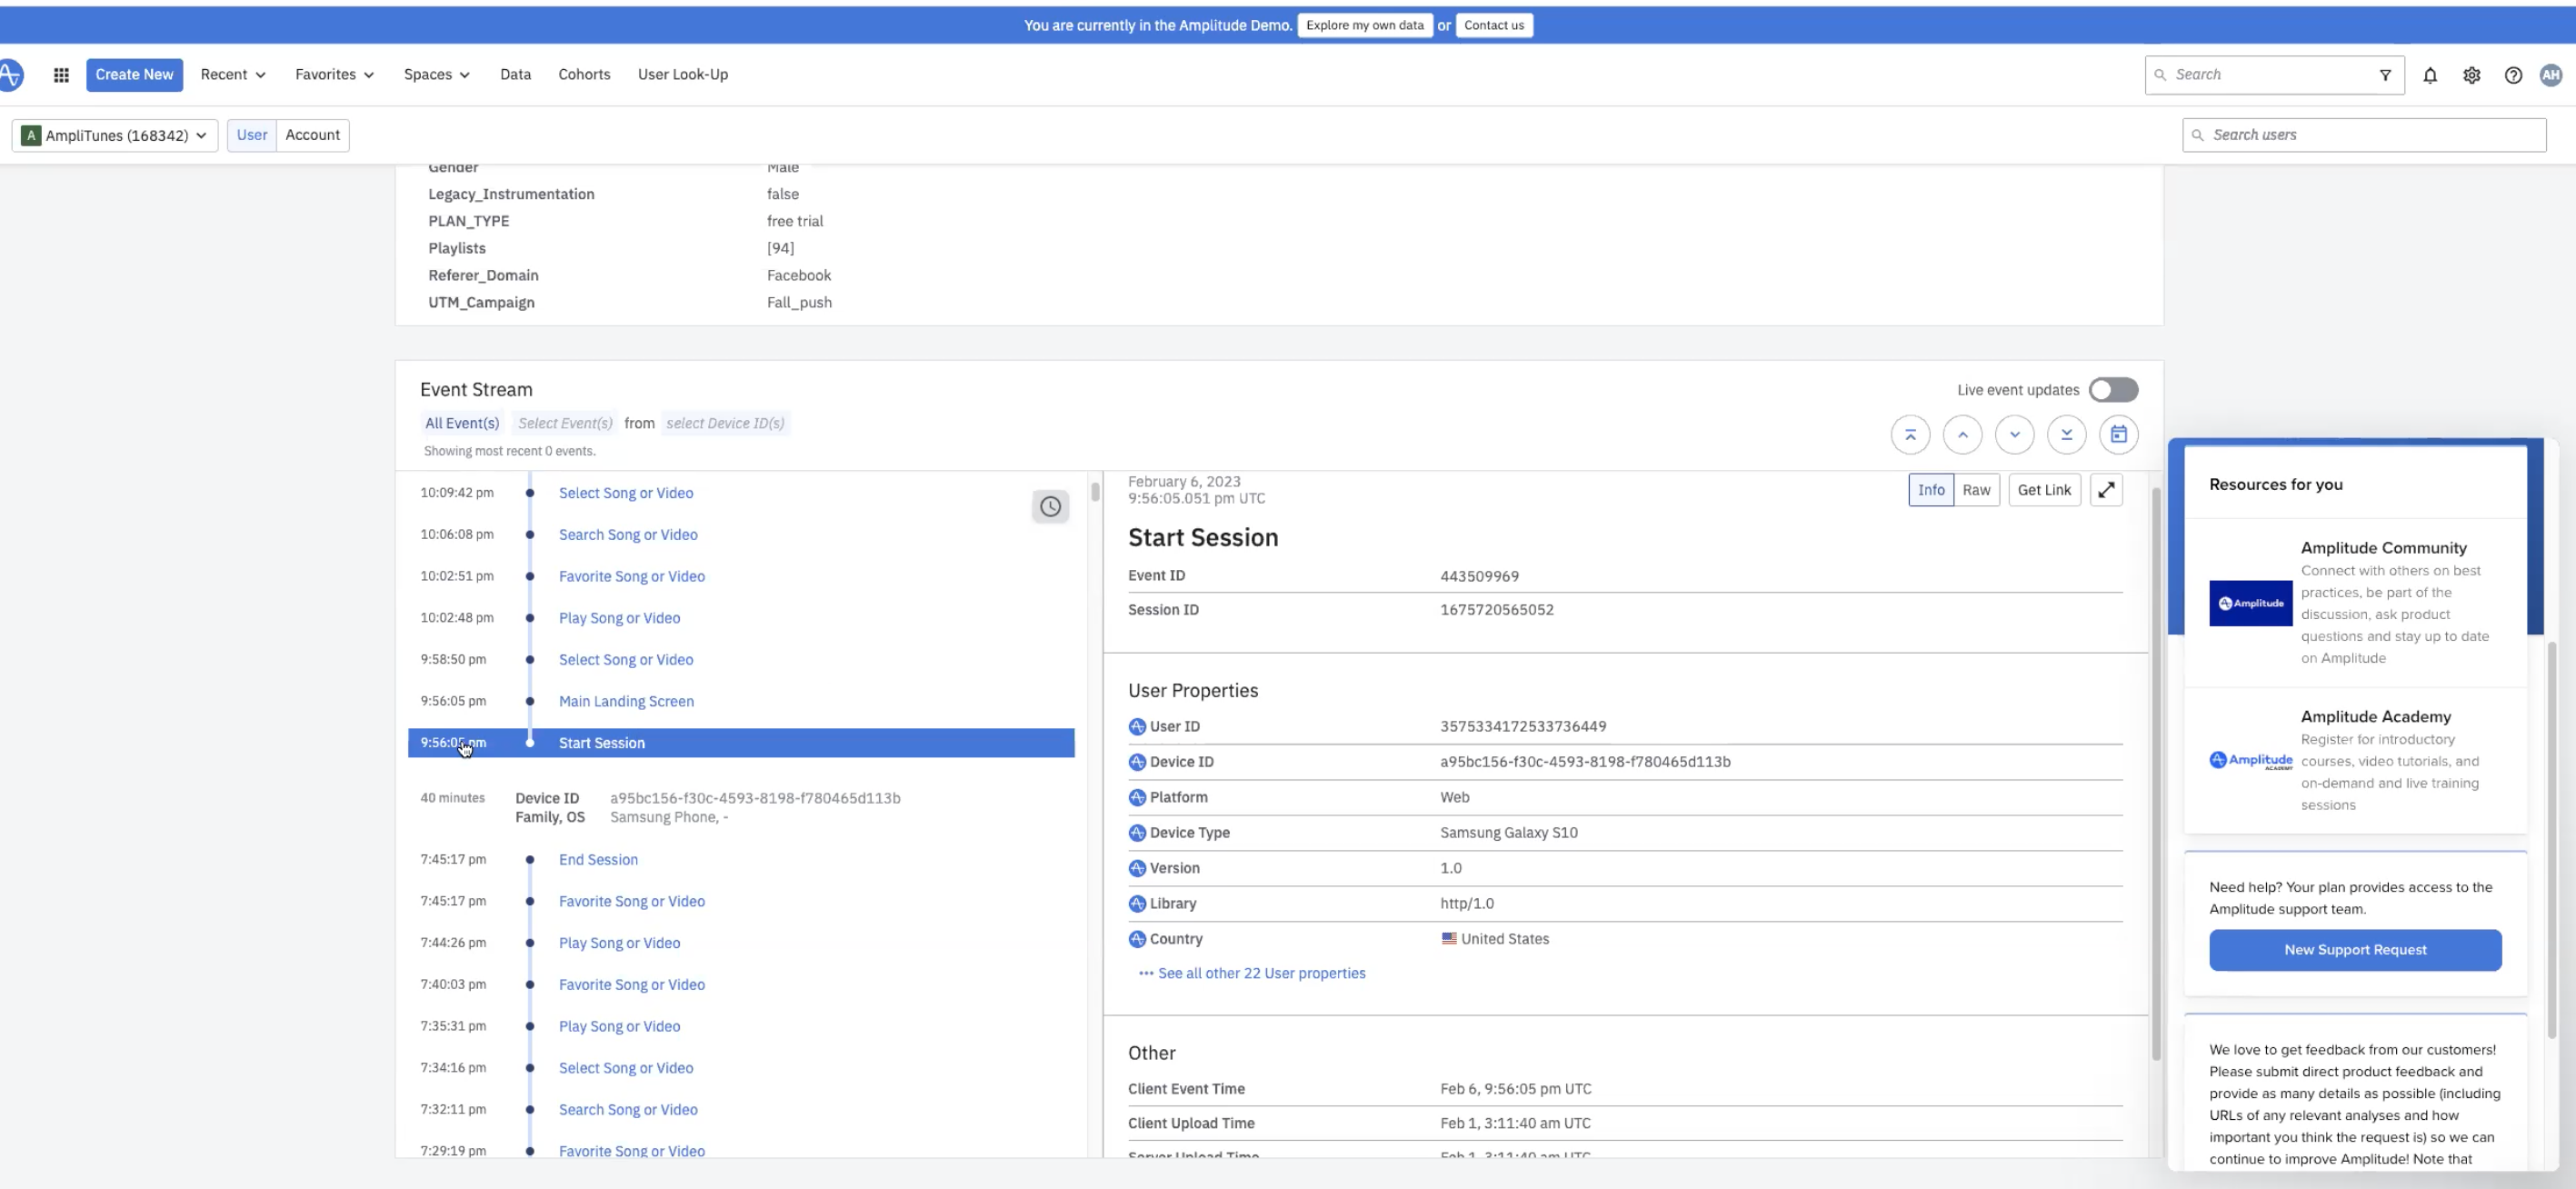This screenshot has height=1189, width=2576.
Task: Open the AmpliTunes project dropdown
Action: click(x=115, y=135)
